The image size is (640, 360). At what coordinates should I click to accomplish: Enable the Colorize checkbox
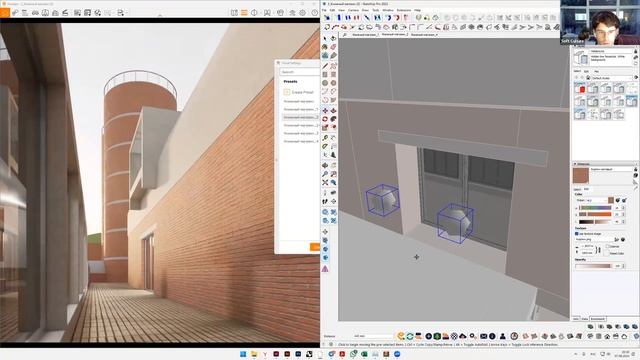point(608,247)
